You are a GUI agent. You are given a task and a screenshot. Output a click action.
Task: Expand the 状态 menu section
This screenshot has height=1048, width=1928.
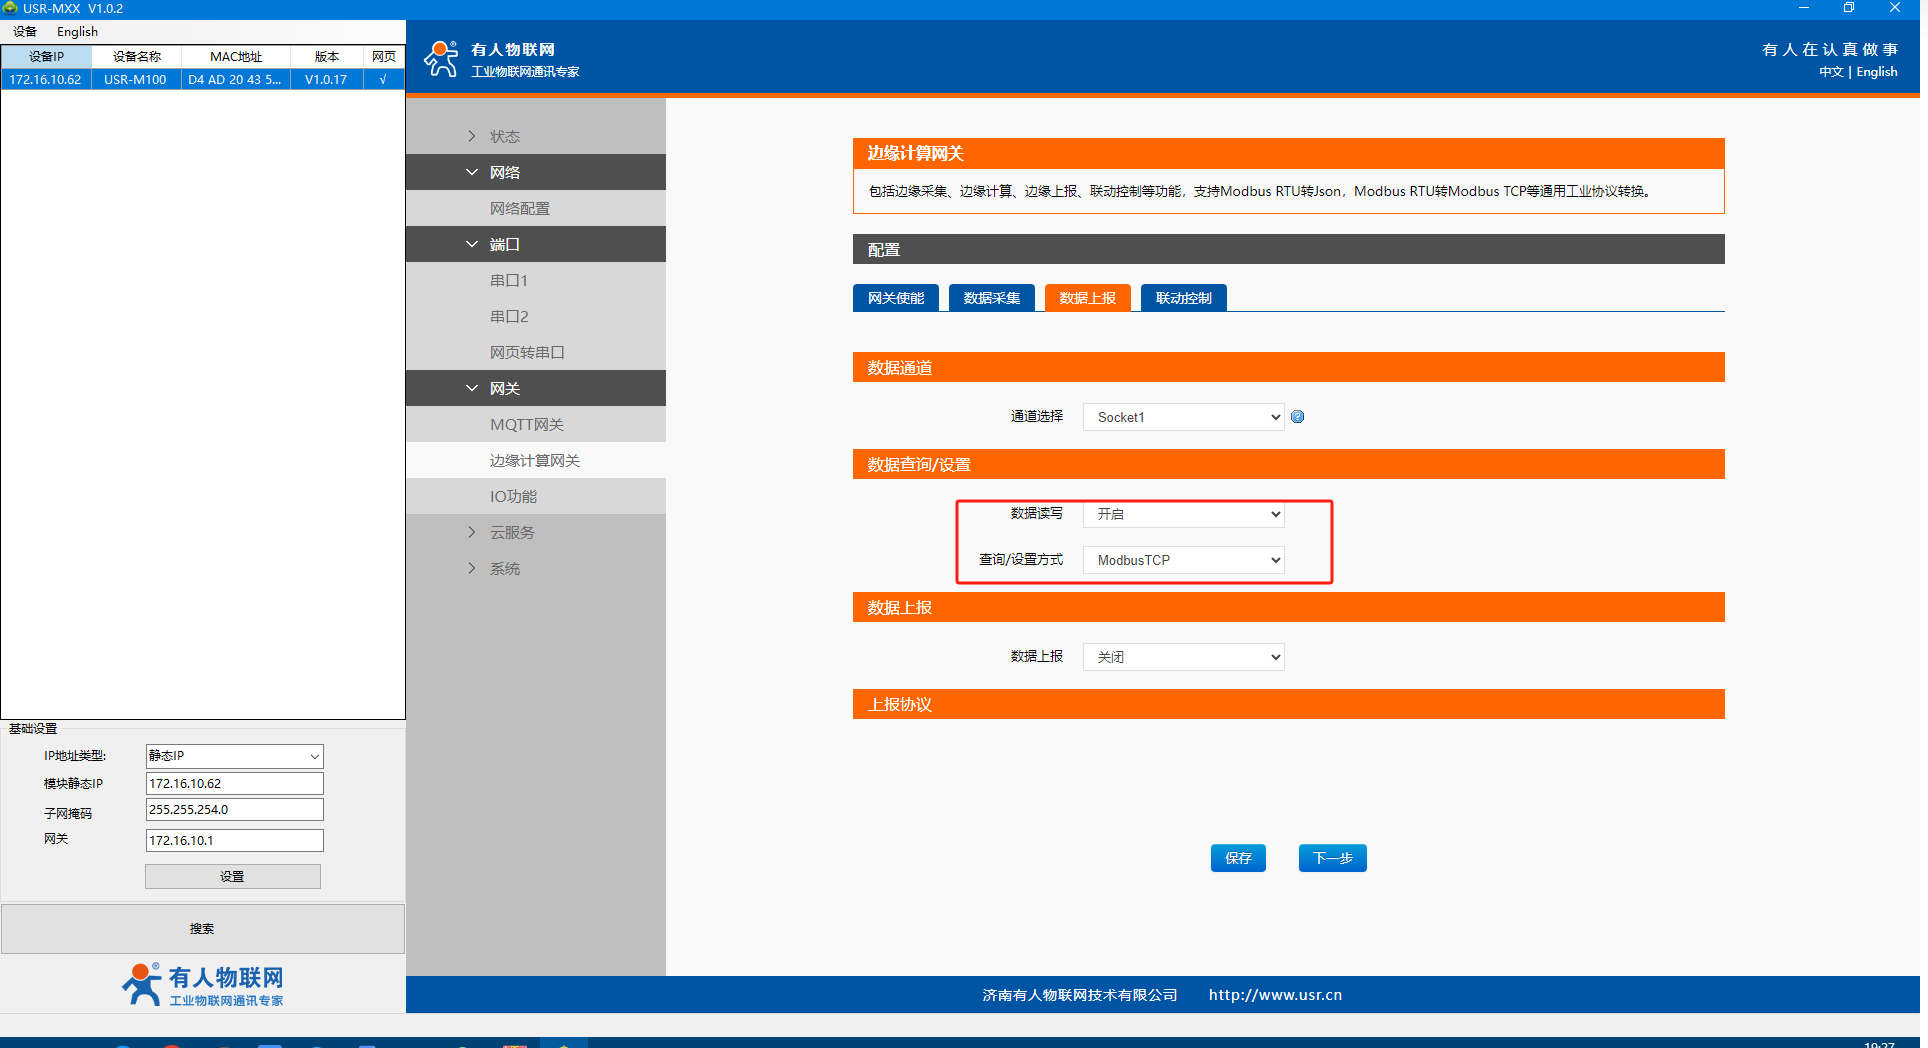pos(504,136)
